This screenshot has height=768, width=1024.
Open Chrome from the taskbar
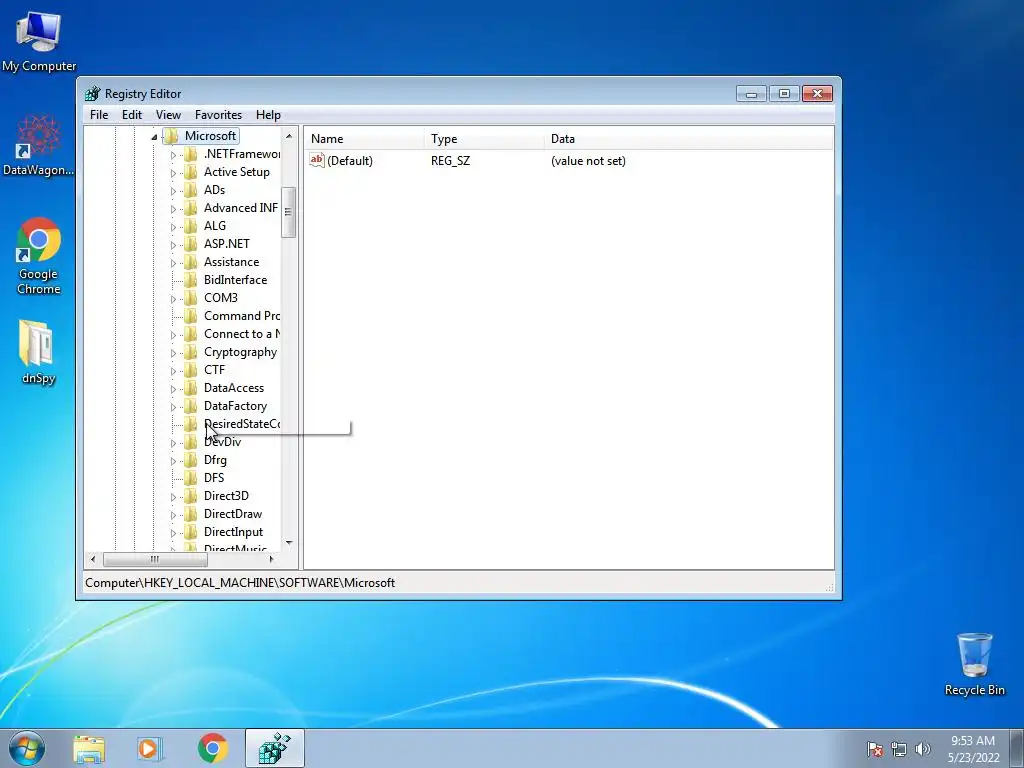point(213,748)
